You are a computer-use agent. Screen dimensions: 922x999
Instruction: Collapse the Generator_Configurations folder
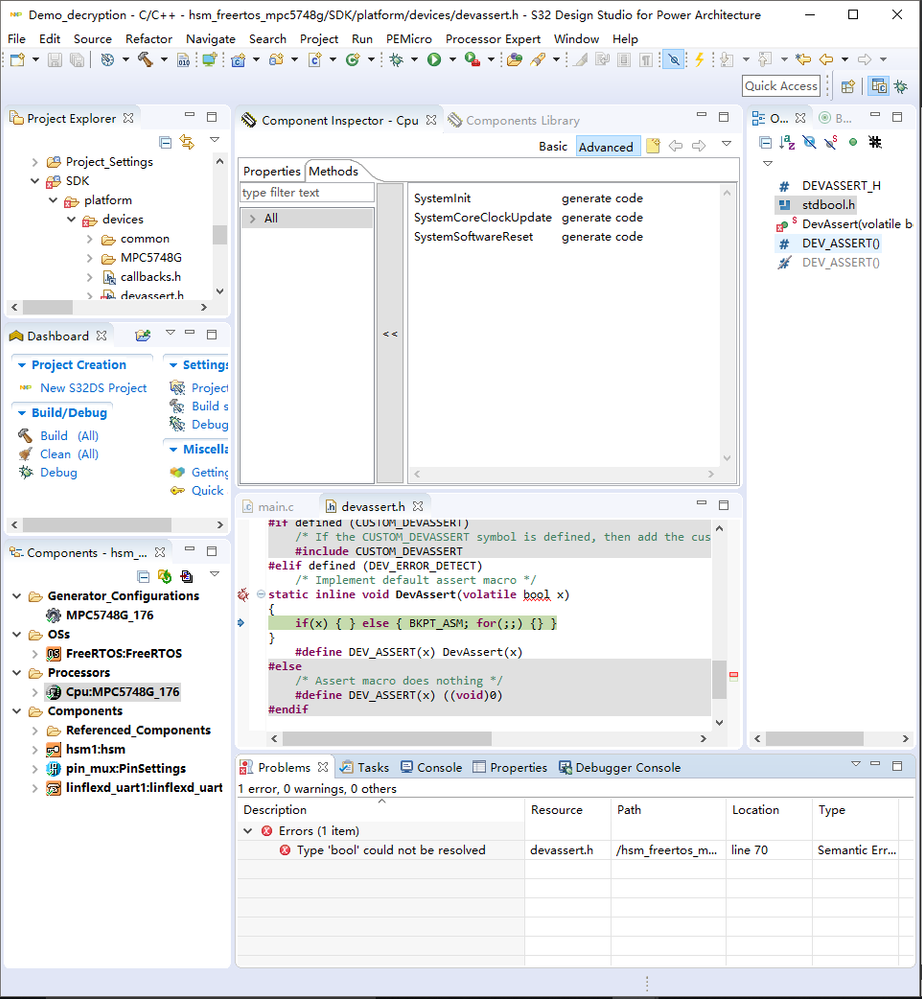coord(17,596)
